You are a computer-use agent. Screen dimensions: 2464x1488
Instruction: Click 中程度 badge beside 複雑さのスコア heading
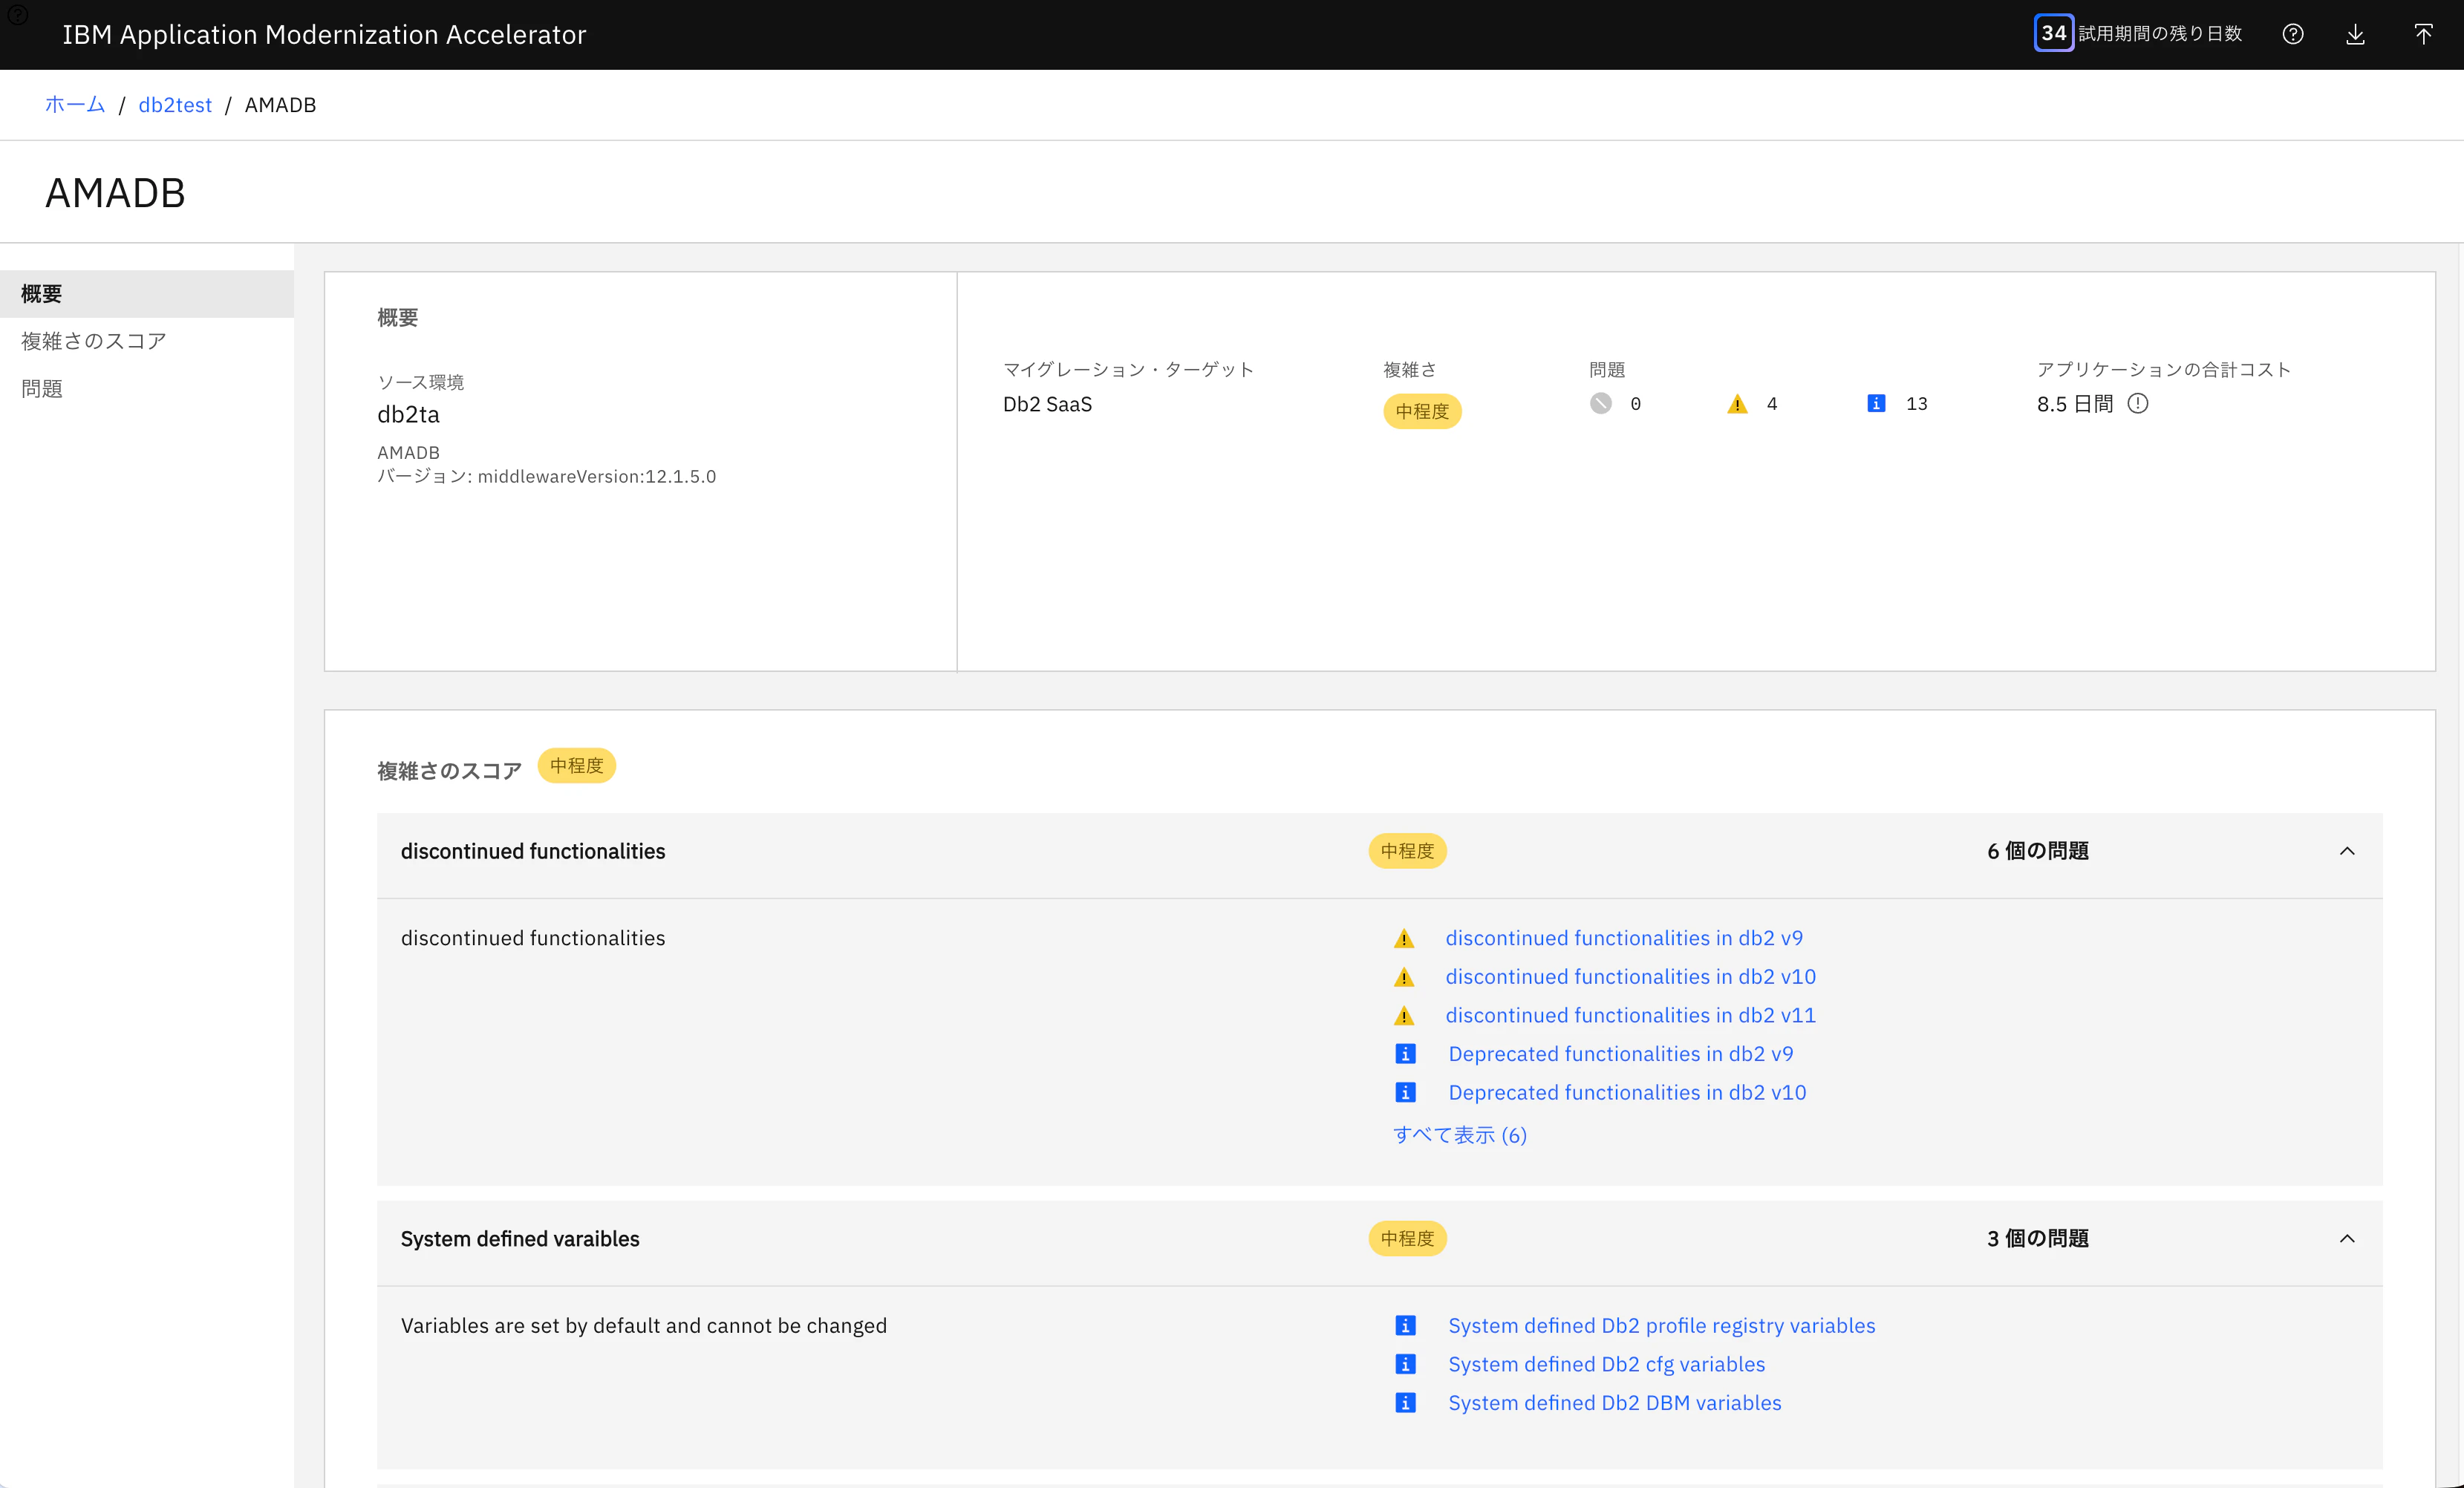coord(577,766)
